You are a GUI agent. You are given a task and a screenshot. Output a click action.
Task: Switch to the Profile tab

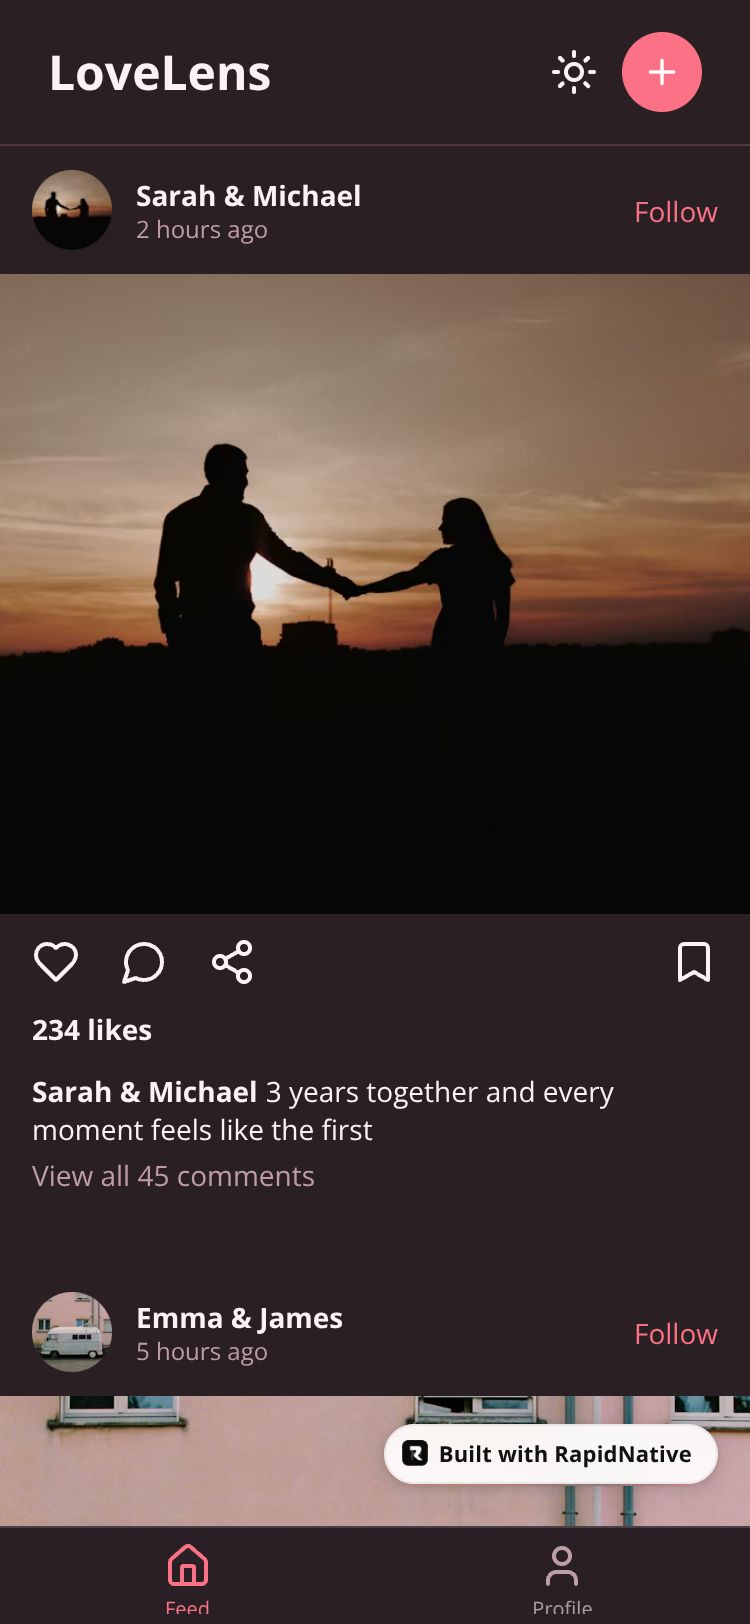[x=562, y=1580]
